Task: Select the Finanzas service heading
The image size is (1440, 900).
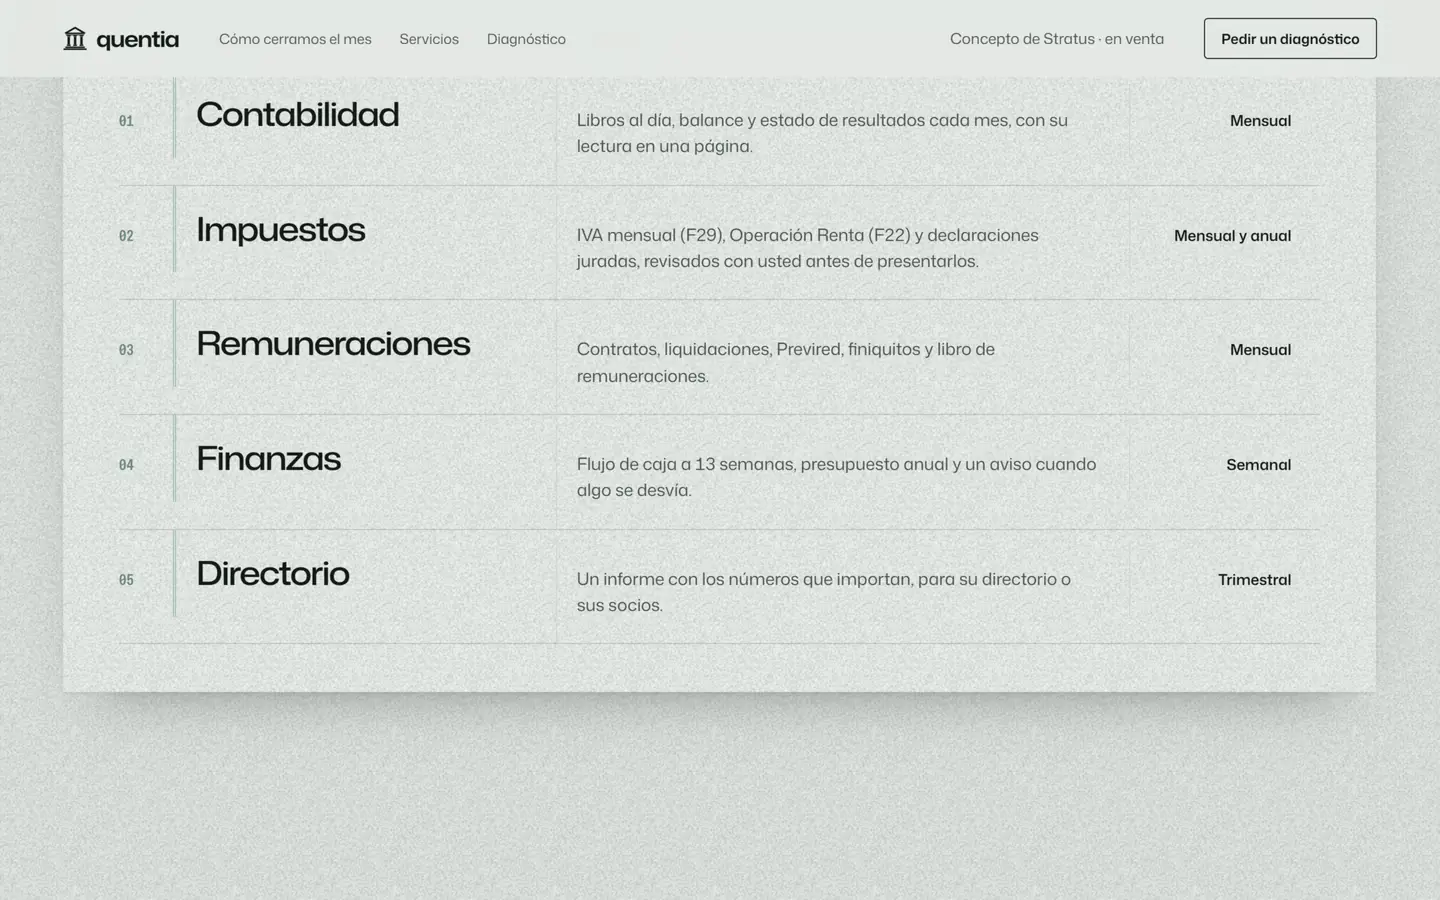Action: click(x=269, y=459)
